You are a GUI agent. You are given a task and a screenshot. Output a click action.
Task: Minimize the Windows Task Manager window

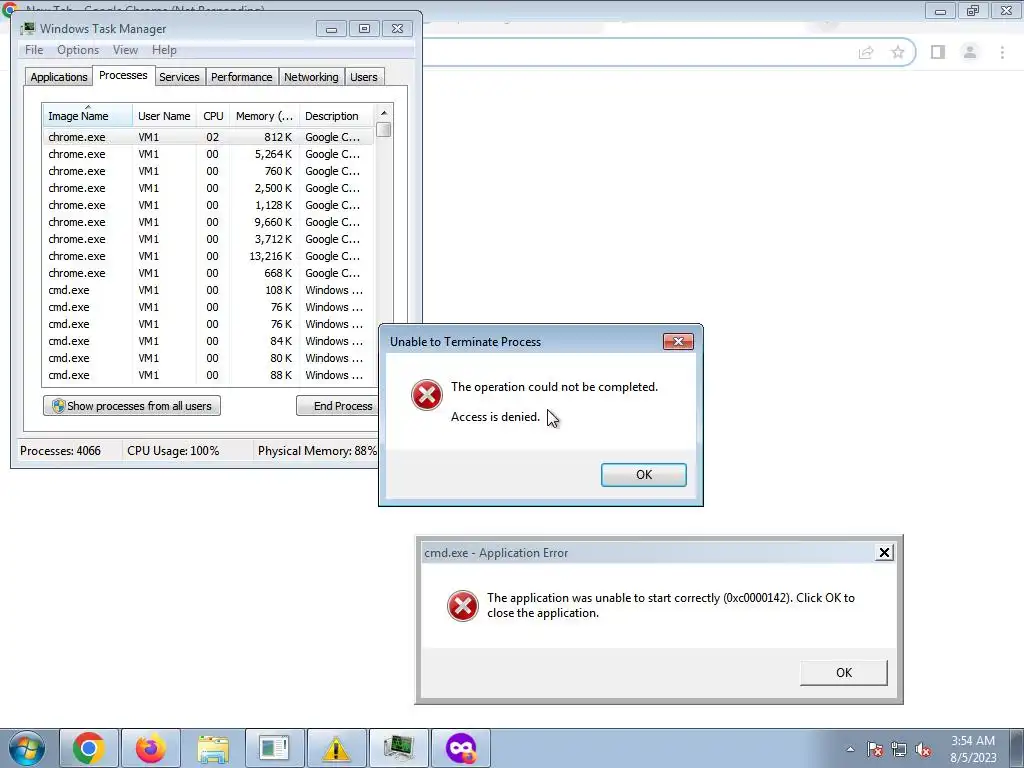pyautogui.click(x=331, y=29)
